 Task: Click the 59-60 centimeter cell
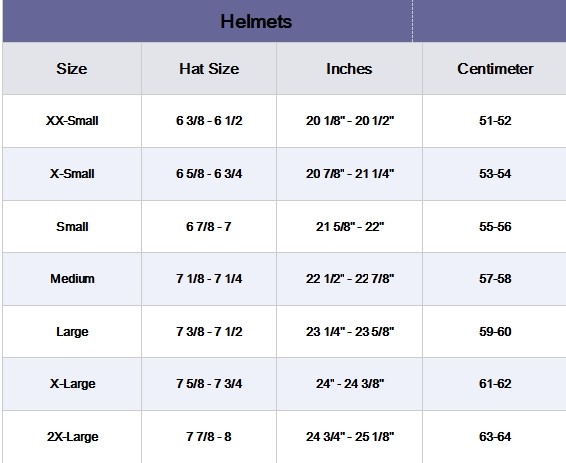[x=495, y=332]
